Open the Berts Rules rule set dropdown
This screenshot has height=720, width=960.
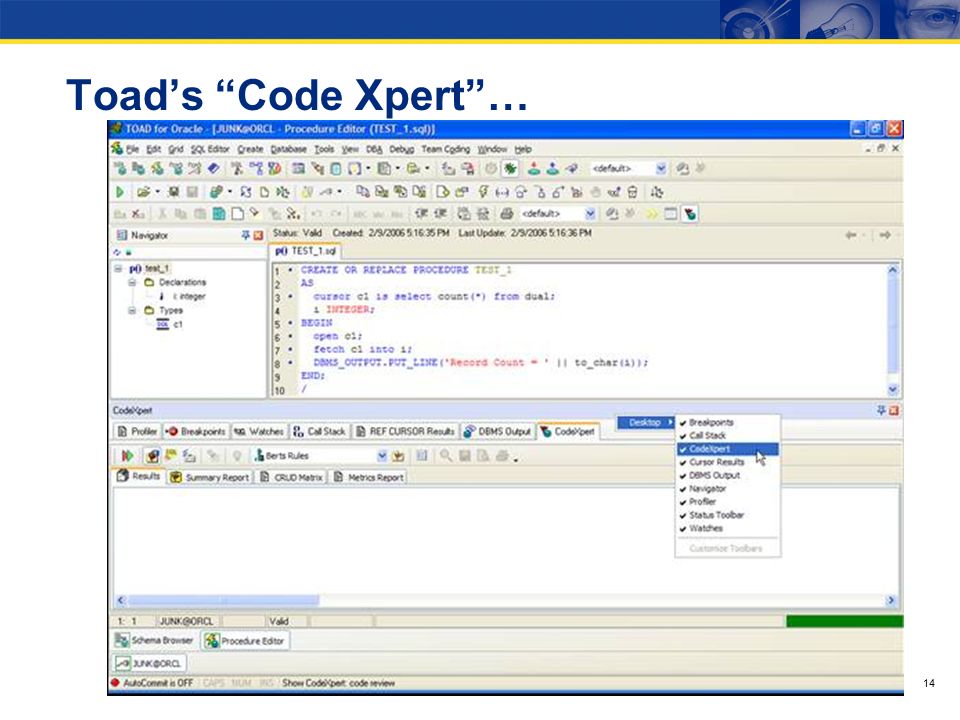(382, 456)
